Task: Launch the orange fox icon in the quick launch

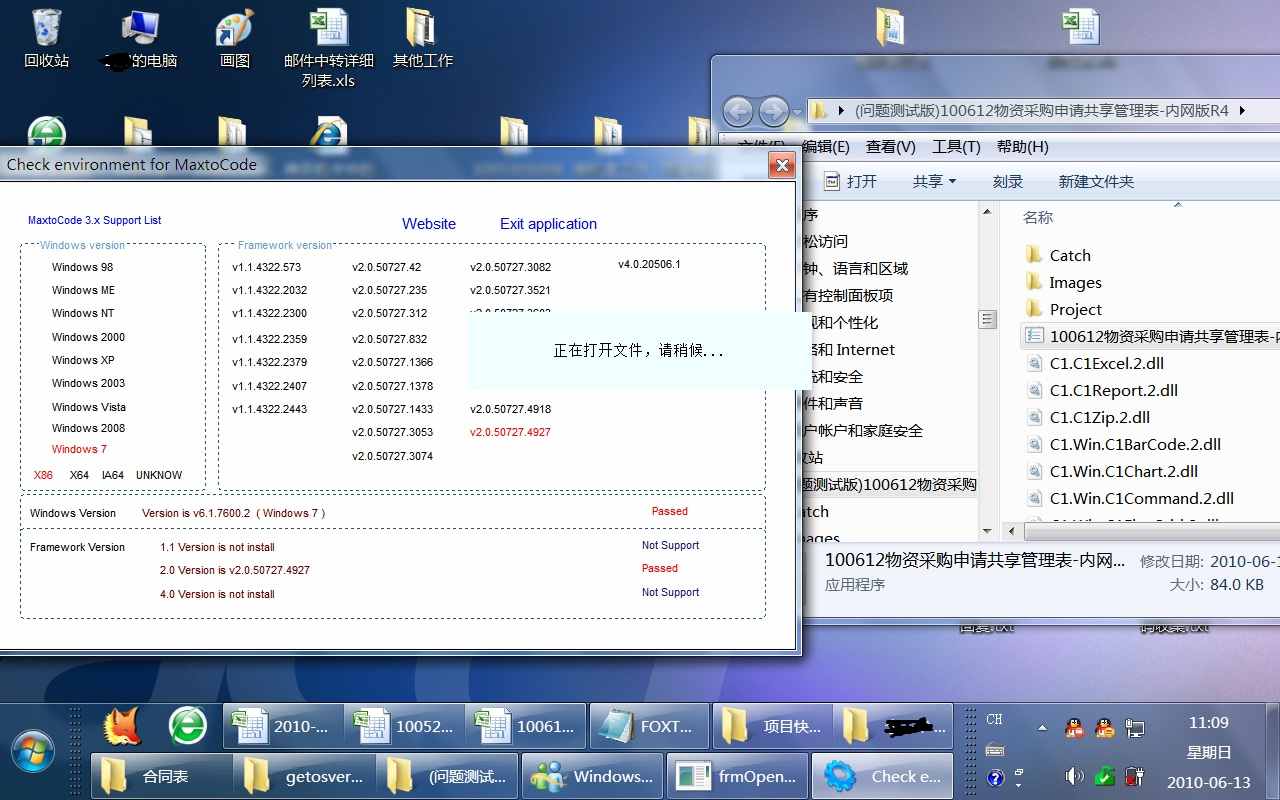Action: coord(123,727)
